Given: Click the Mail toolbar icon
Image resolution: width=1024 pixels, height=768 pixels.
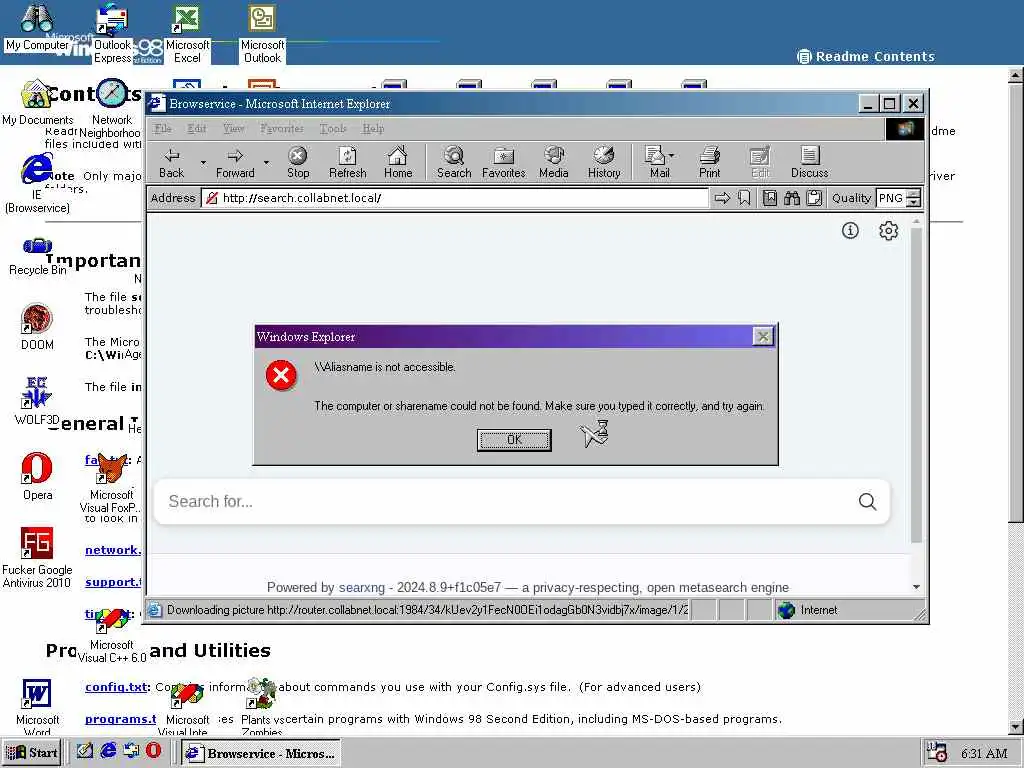Looking at the screenshot, I should point(656,162).
